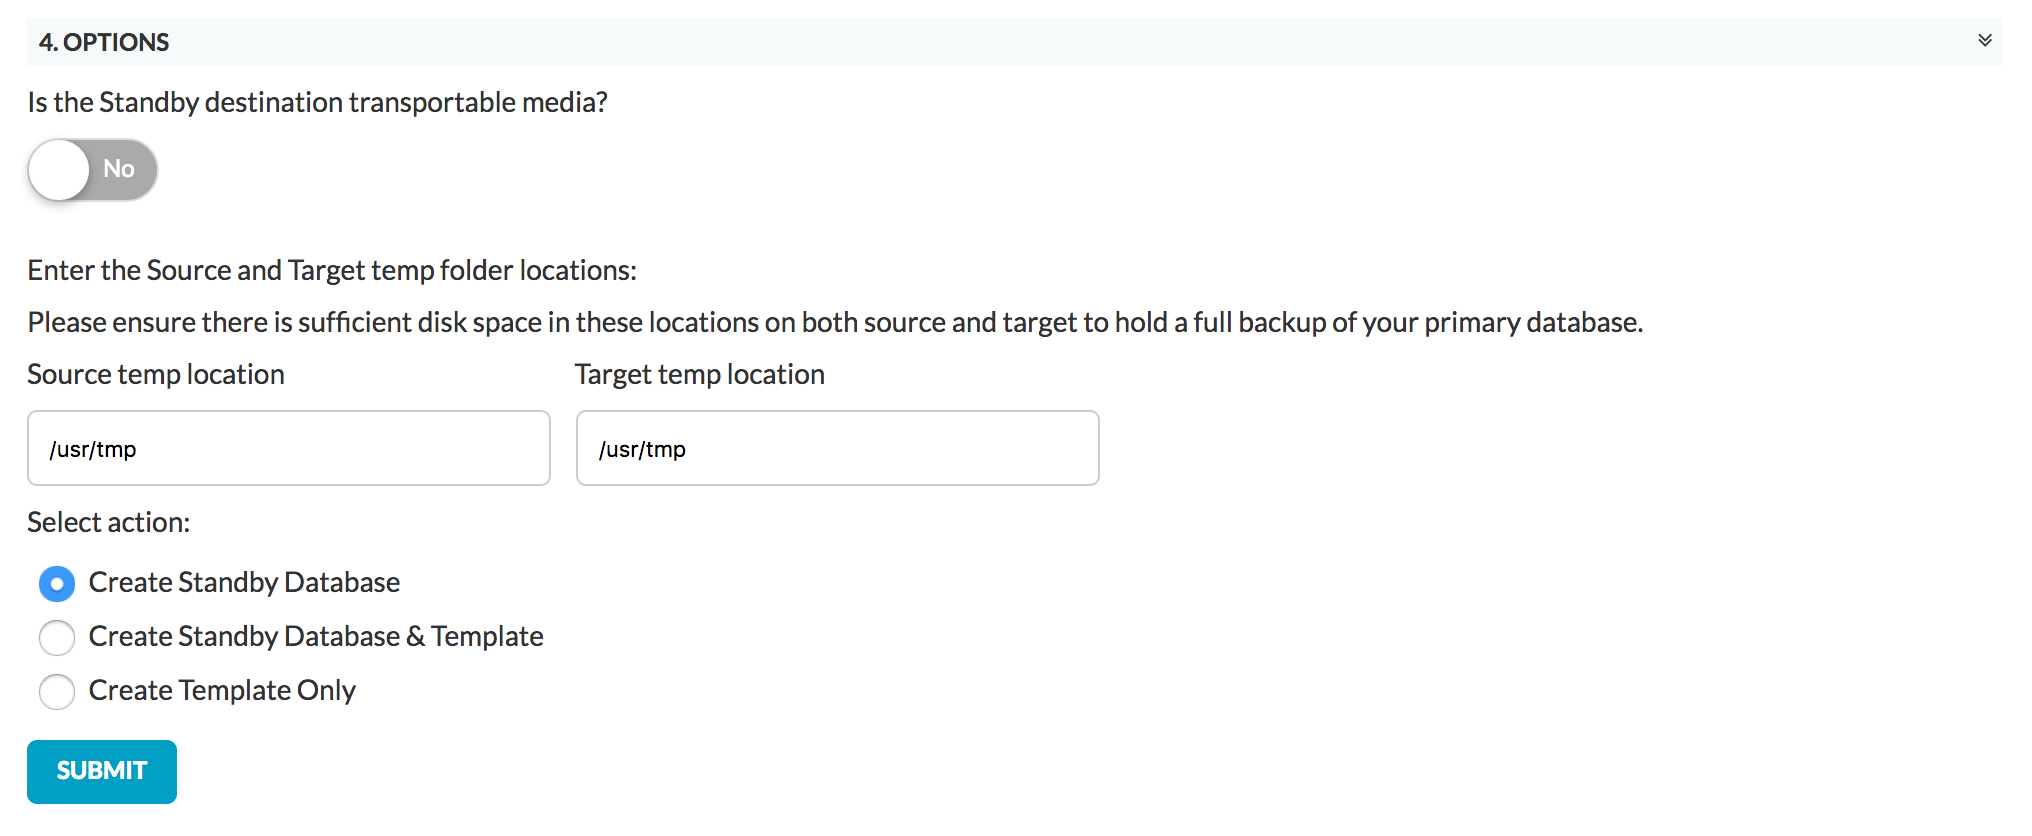Click the "No" text on the toggle

(119, 169)
